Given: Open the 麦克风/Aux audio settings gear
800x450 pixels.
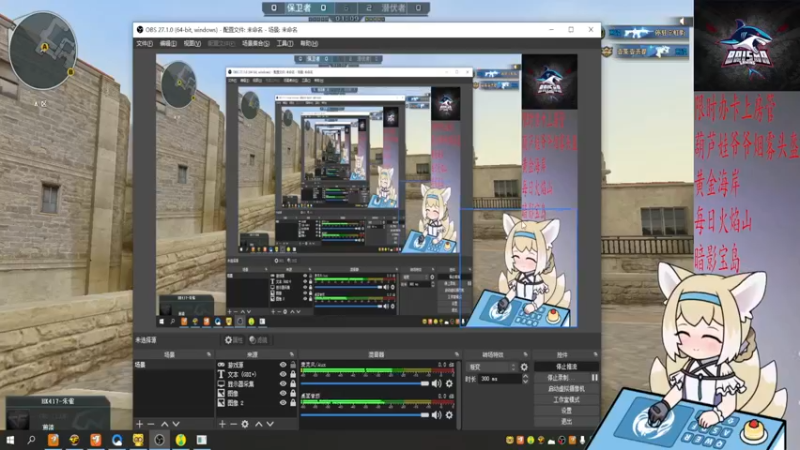Looking at the screenshot, I should (x=449, y=383).
